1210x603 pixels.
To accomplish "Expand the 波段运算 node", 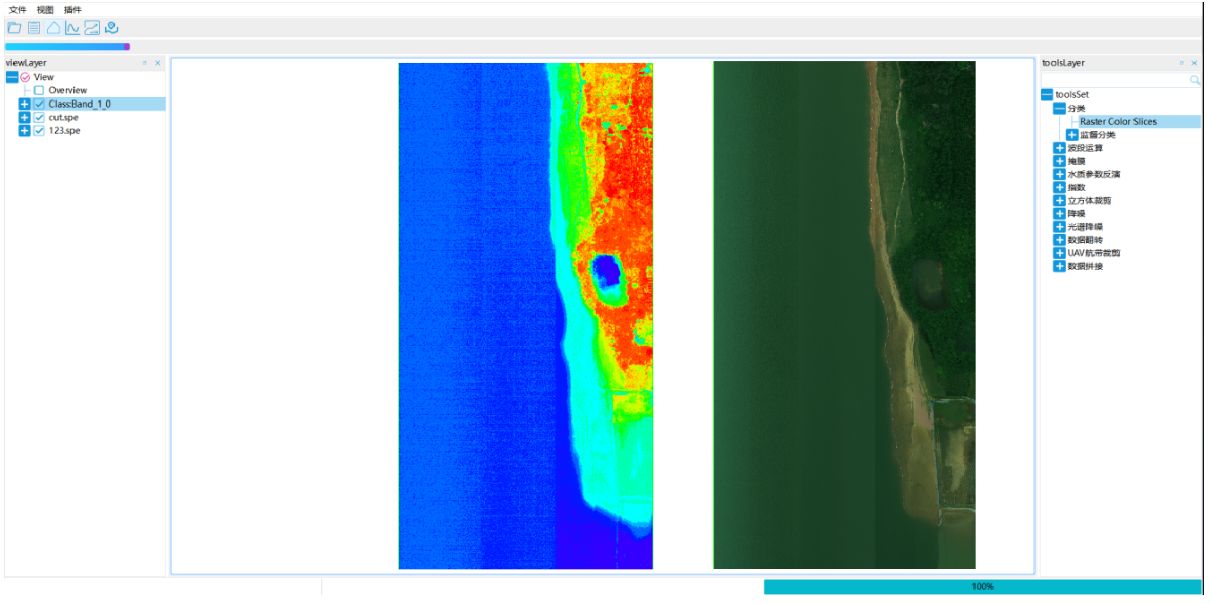I will click(1060, 148).
